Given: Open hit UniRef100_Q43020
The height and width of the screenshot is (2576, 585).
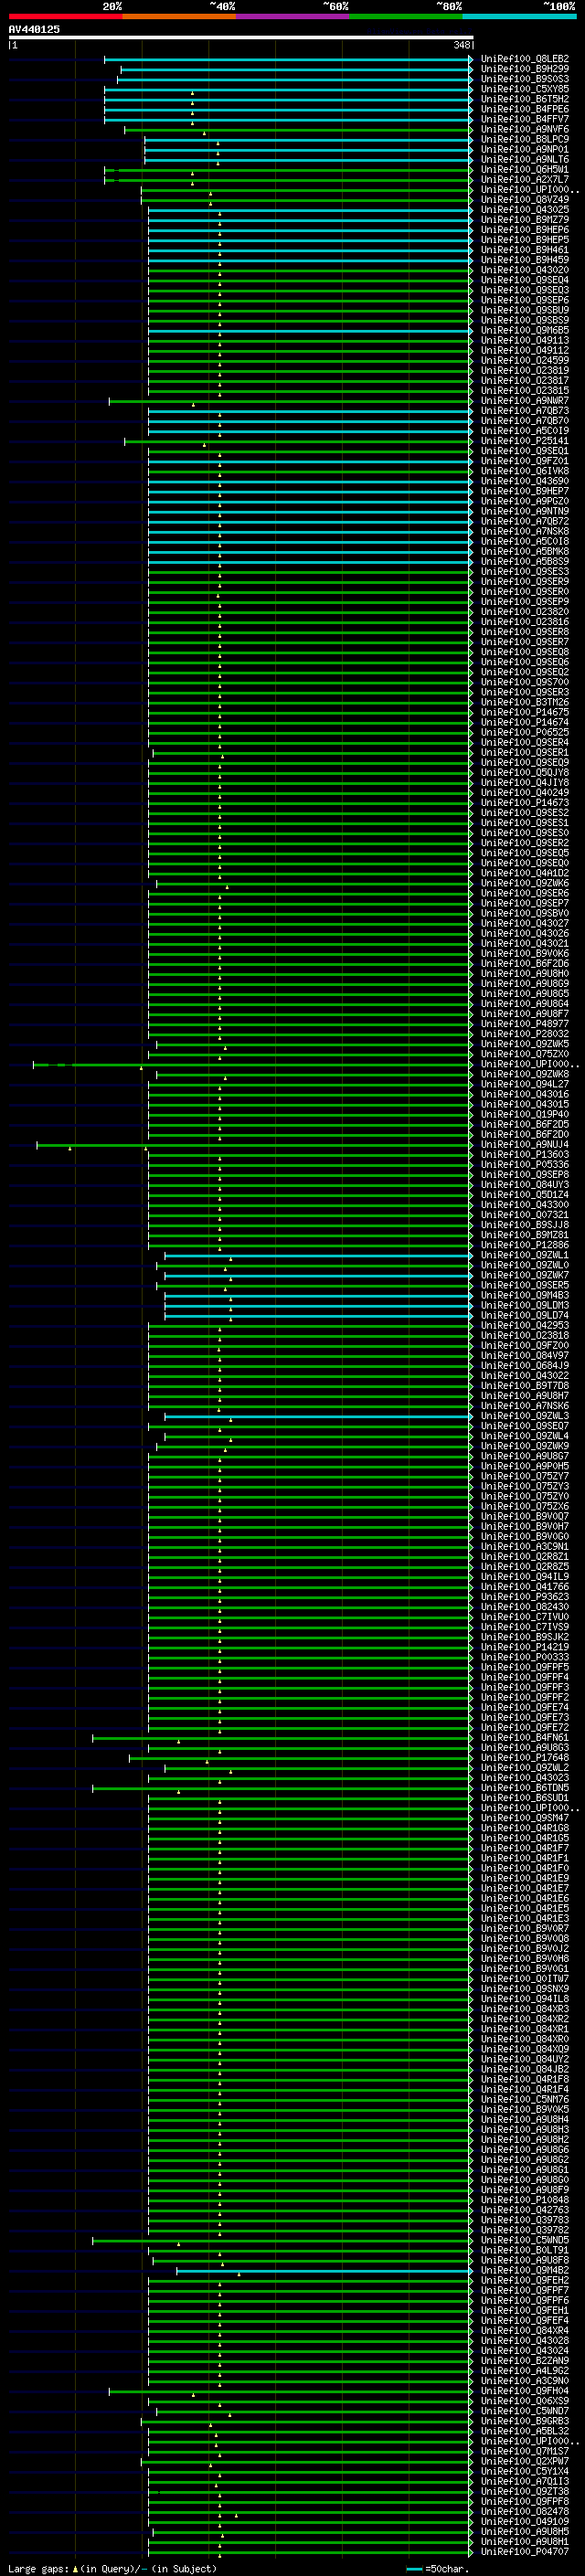Looking at the screenshot, I should (x=525, y=270).
